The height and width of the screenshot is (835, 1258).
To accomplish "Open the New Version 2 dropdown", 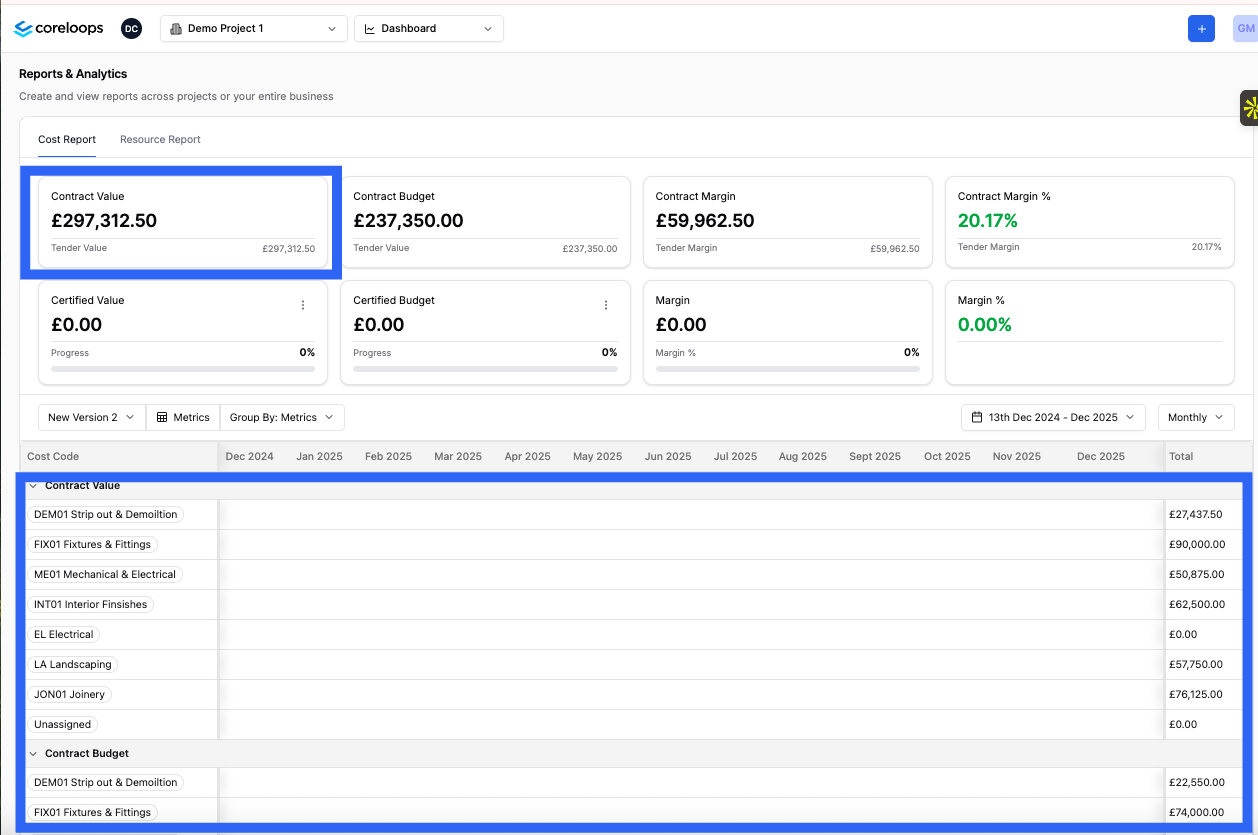I will pos(91,418).
